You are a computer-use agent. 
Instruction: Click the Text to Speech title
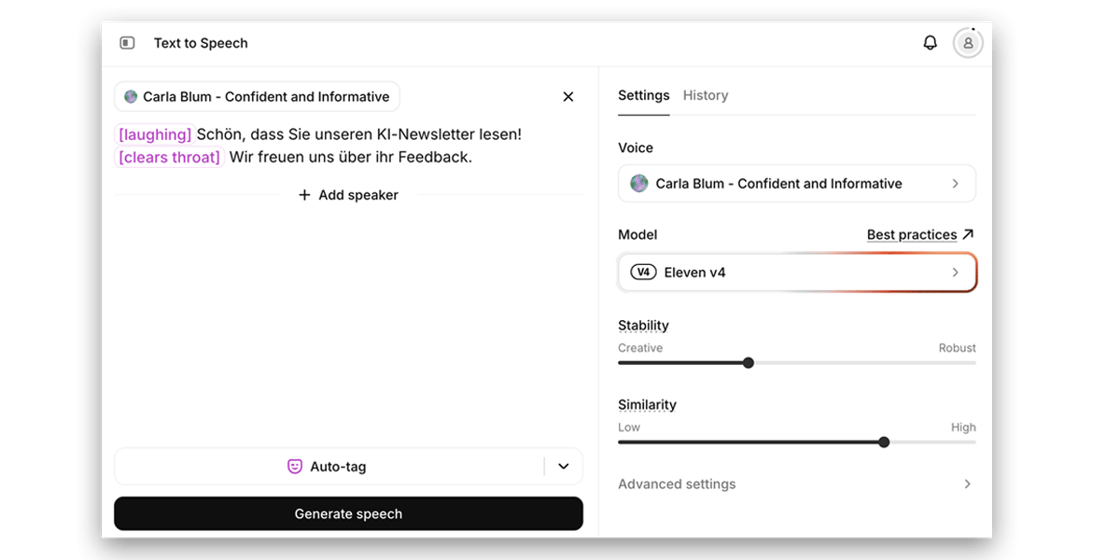pyautogui.click(x=201, y=43)
